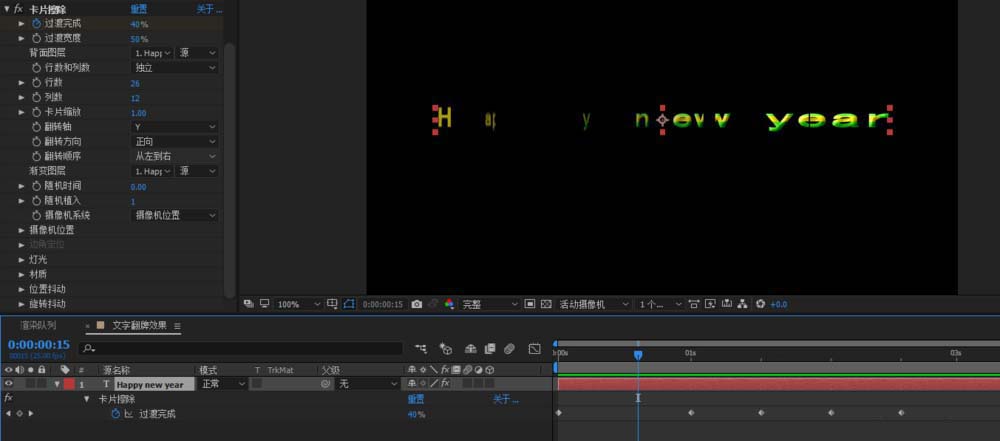Screen dimensions: 1000x441
Task: Toggle stopwatch for 过渡完成 in effect controls
Action: coord(36,24)
